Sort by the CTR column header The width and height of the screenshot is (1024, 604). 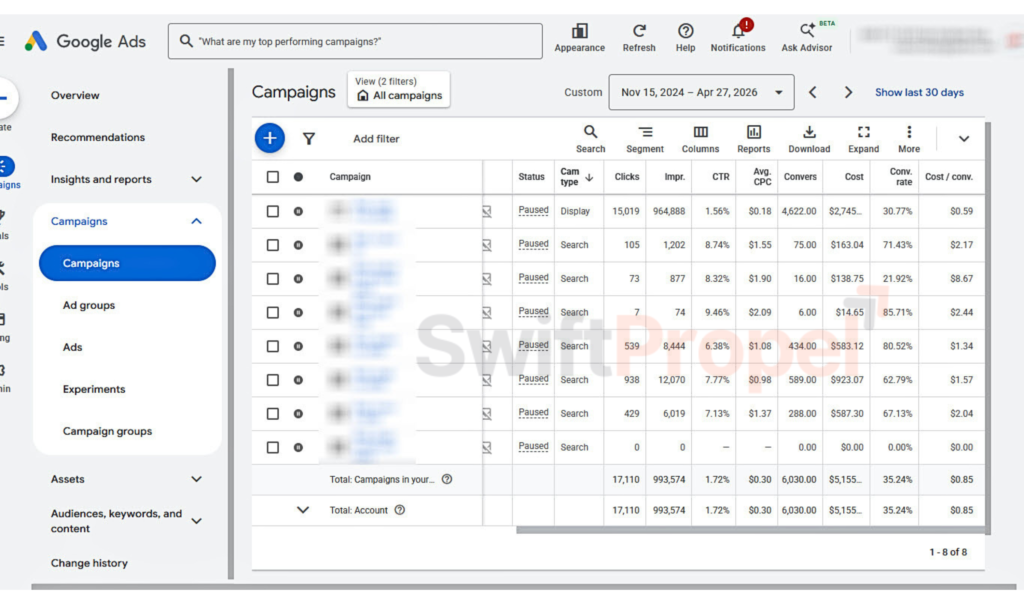(x=720, y=177)
